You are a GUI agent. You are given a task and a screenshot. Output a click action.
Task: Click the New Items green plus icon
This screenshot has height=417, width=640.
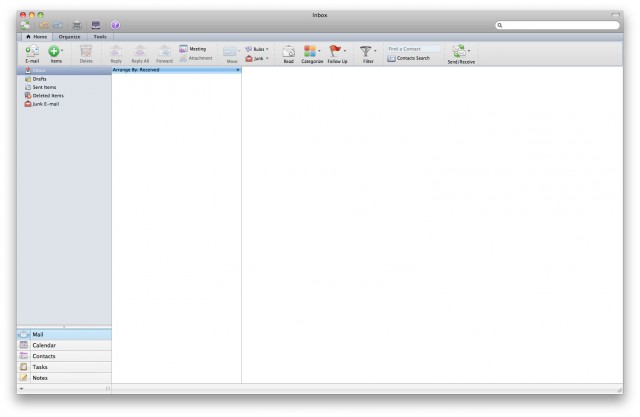click(54, 51)
